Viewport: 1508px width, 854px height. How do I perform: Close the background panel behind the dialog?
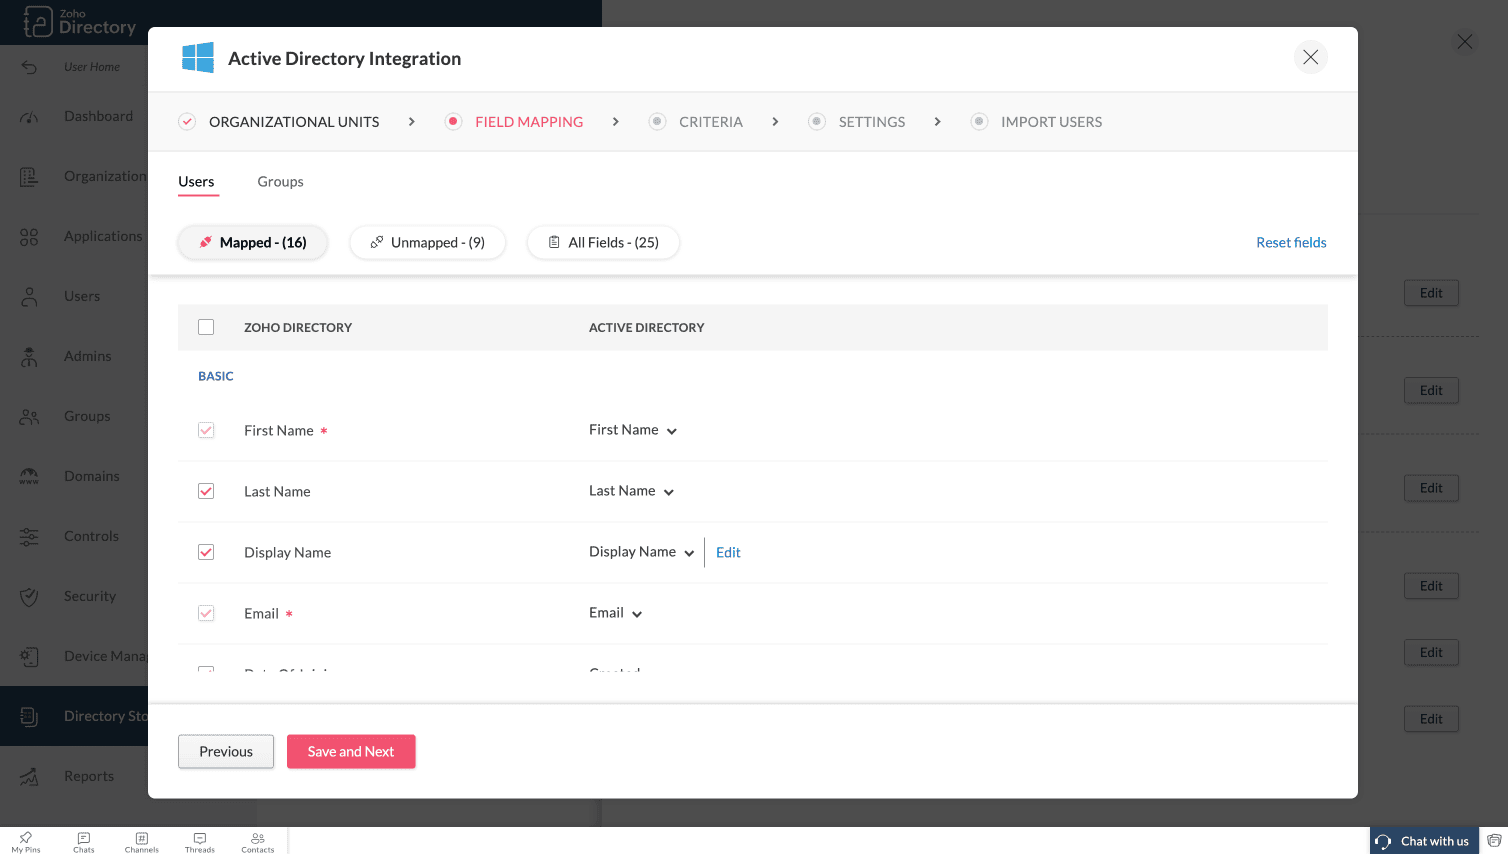1464,42
